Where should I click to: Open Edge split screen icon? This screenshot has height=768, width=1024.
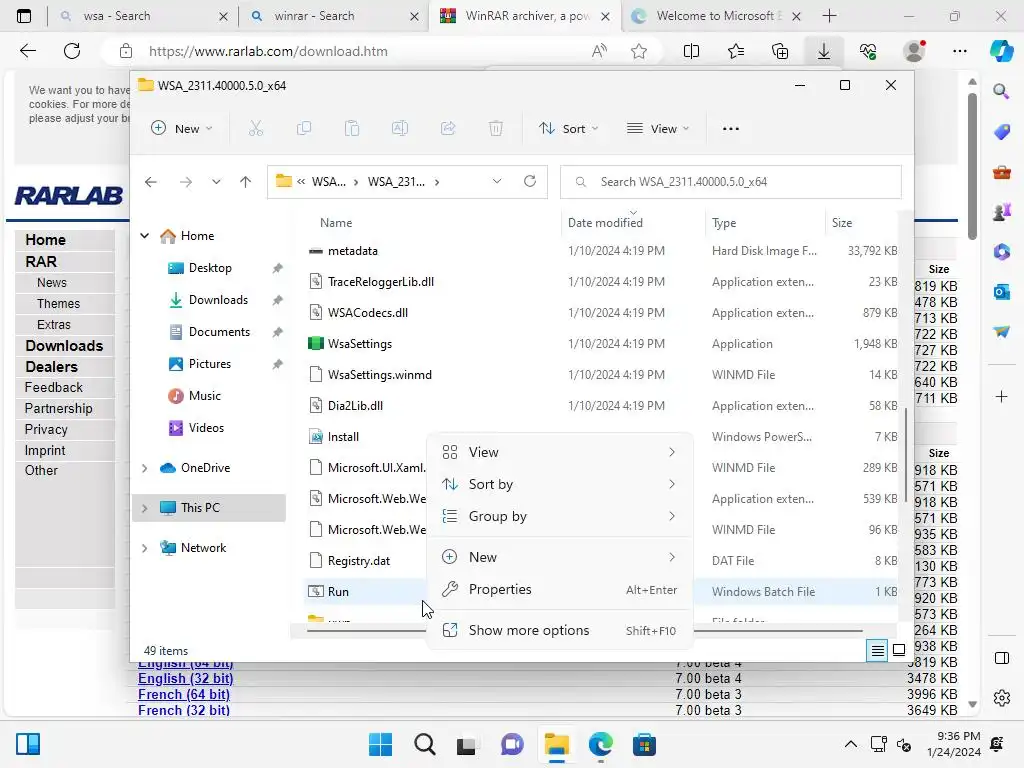pos(691,51)
